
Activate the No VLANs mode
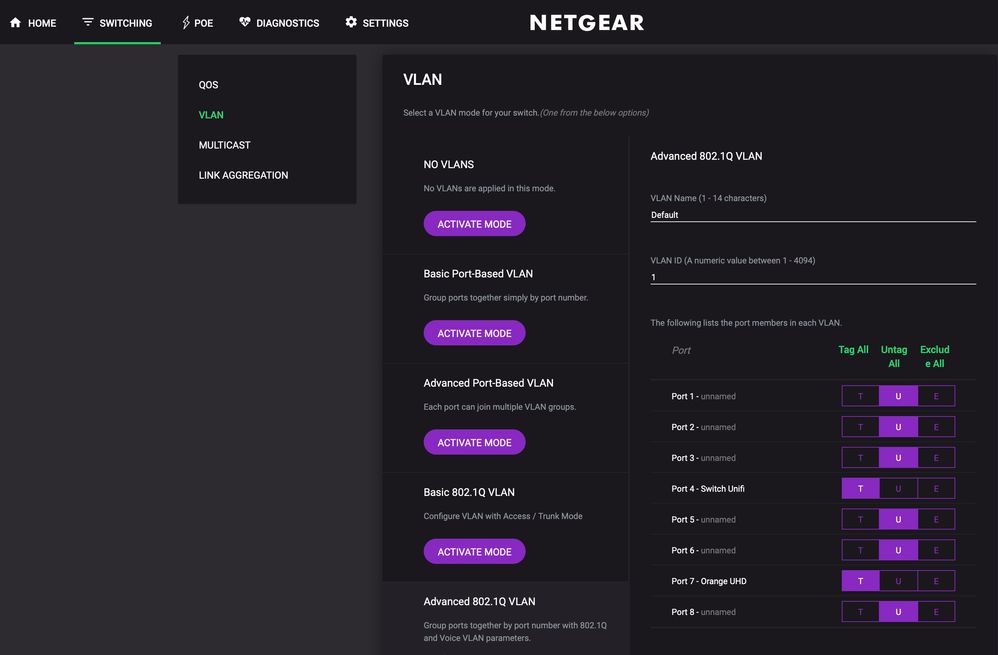click(474, 224)
